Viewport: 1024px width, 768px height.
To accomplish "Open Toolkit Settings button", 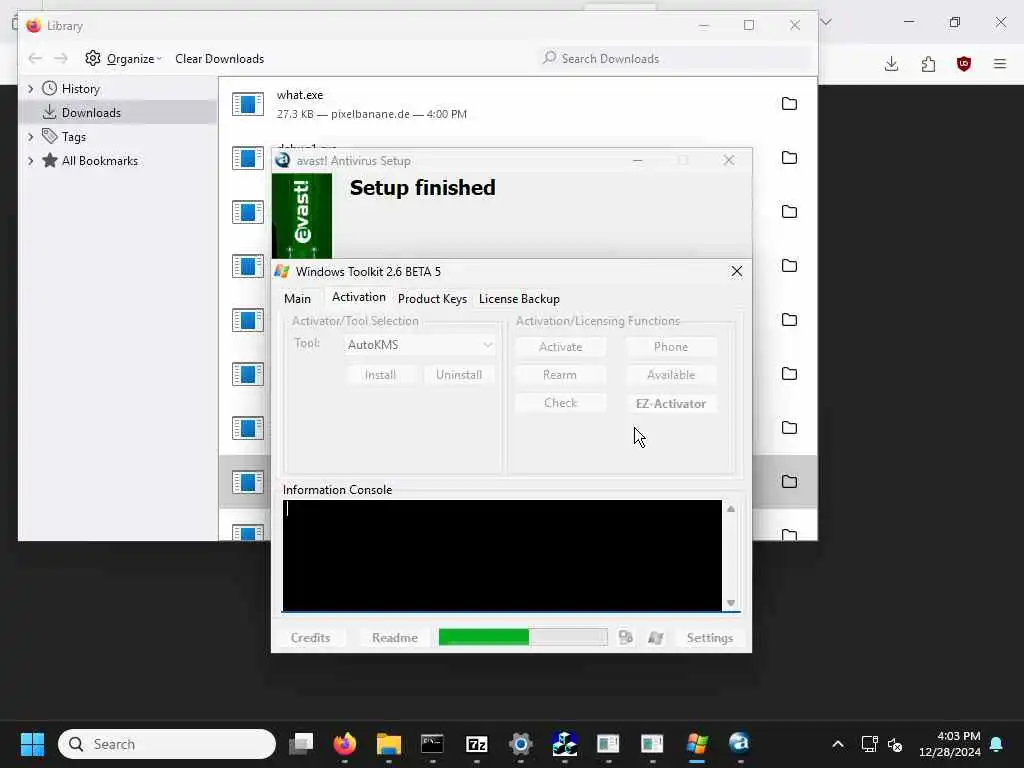I will pos(709,637).
